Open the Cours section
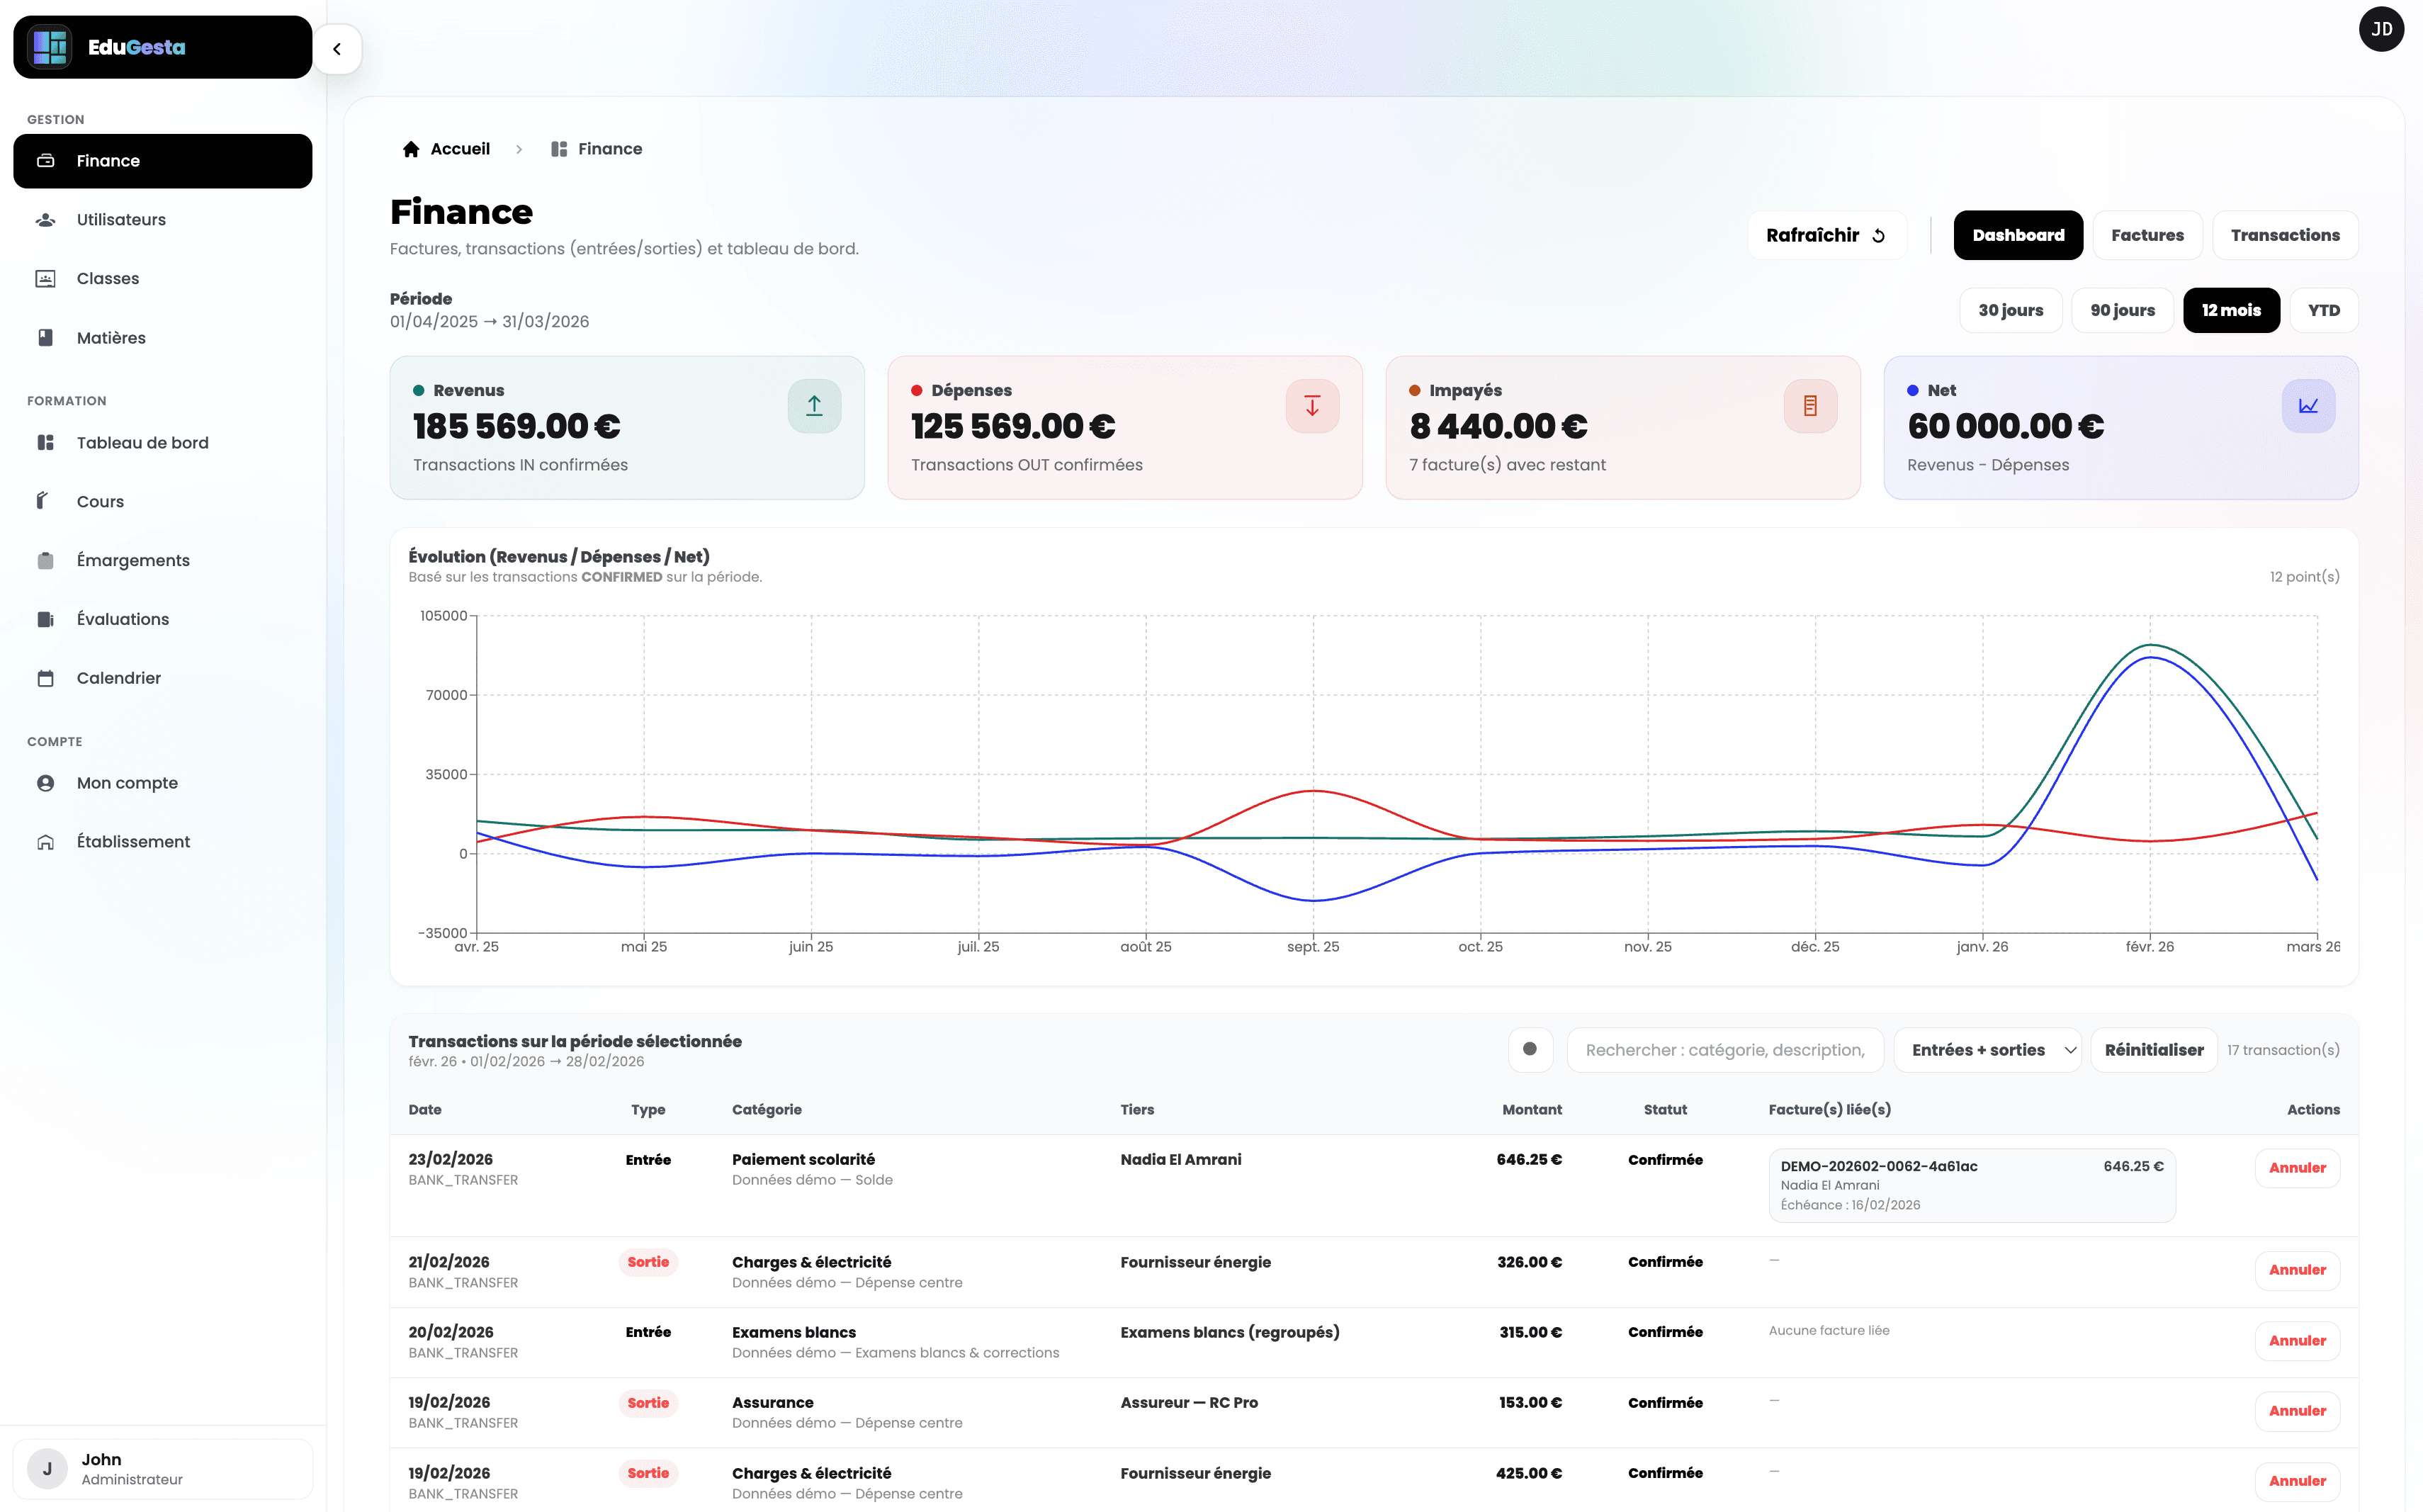2423x1512 pixels. (99, 501)
